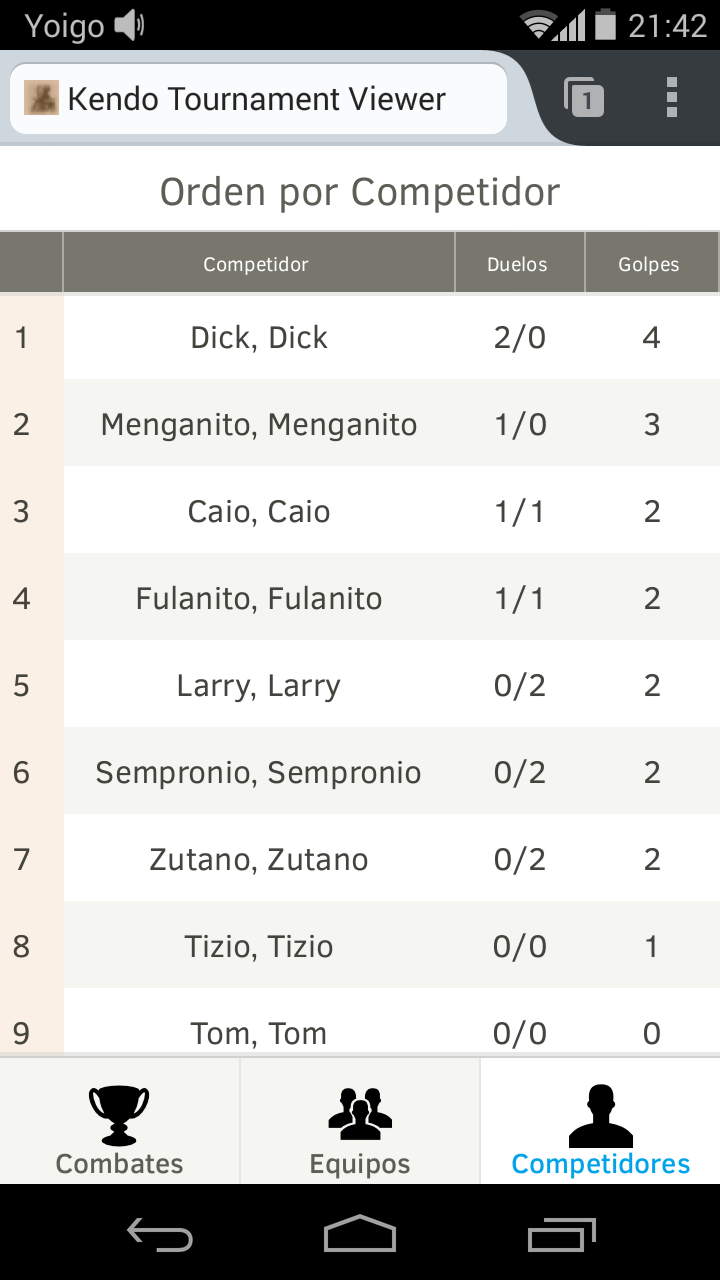Viewport: 720px width, 1280px height.
Task: Tap the Orden por Competidor heading
Action: pyautogui.click(x=360, y=192)
